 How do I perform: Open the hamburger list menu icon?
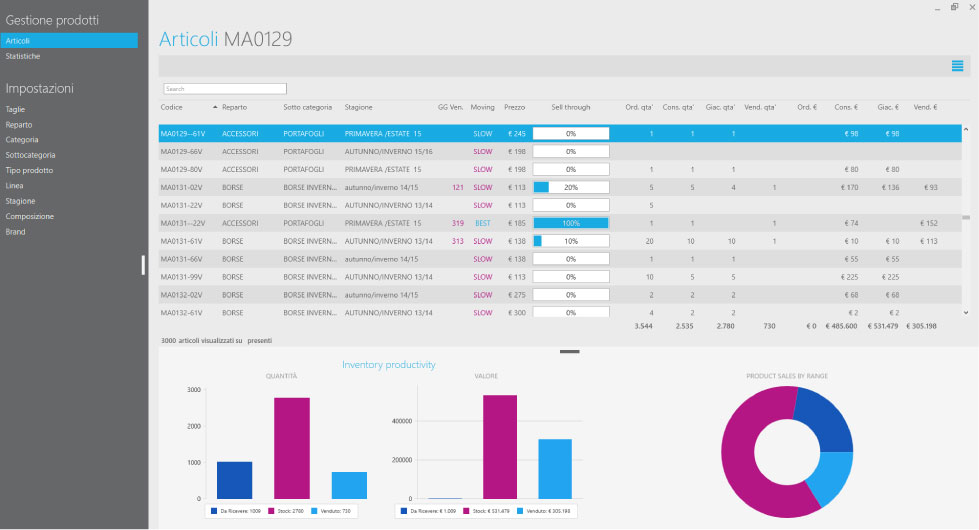click(x=957, y=66)
